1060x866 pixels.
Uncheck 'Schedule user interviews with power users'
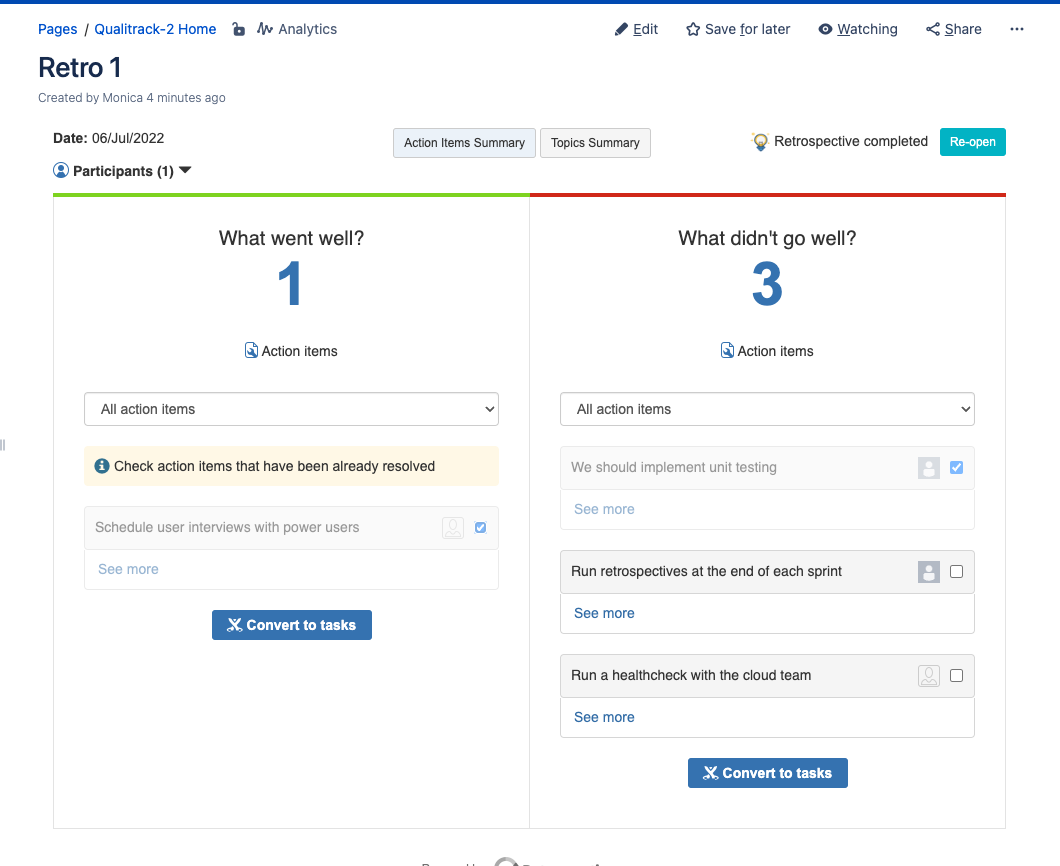click(481, 527)
